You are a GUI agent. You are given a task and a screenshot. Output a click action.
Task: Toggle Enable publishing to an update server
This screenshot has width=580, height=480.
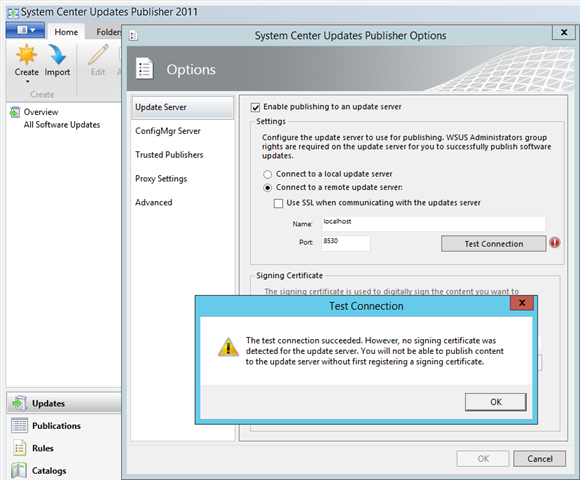pos(256,107)
